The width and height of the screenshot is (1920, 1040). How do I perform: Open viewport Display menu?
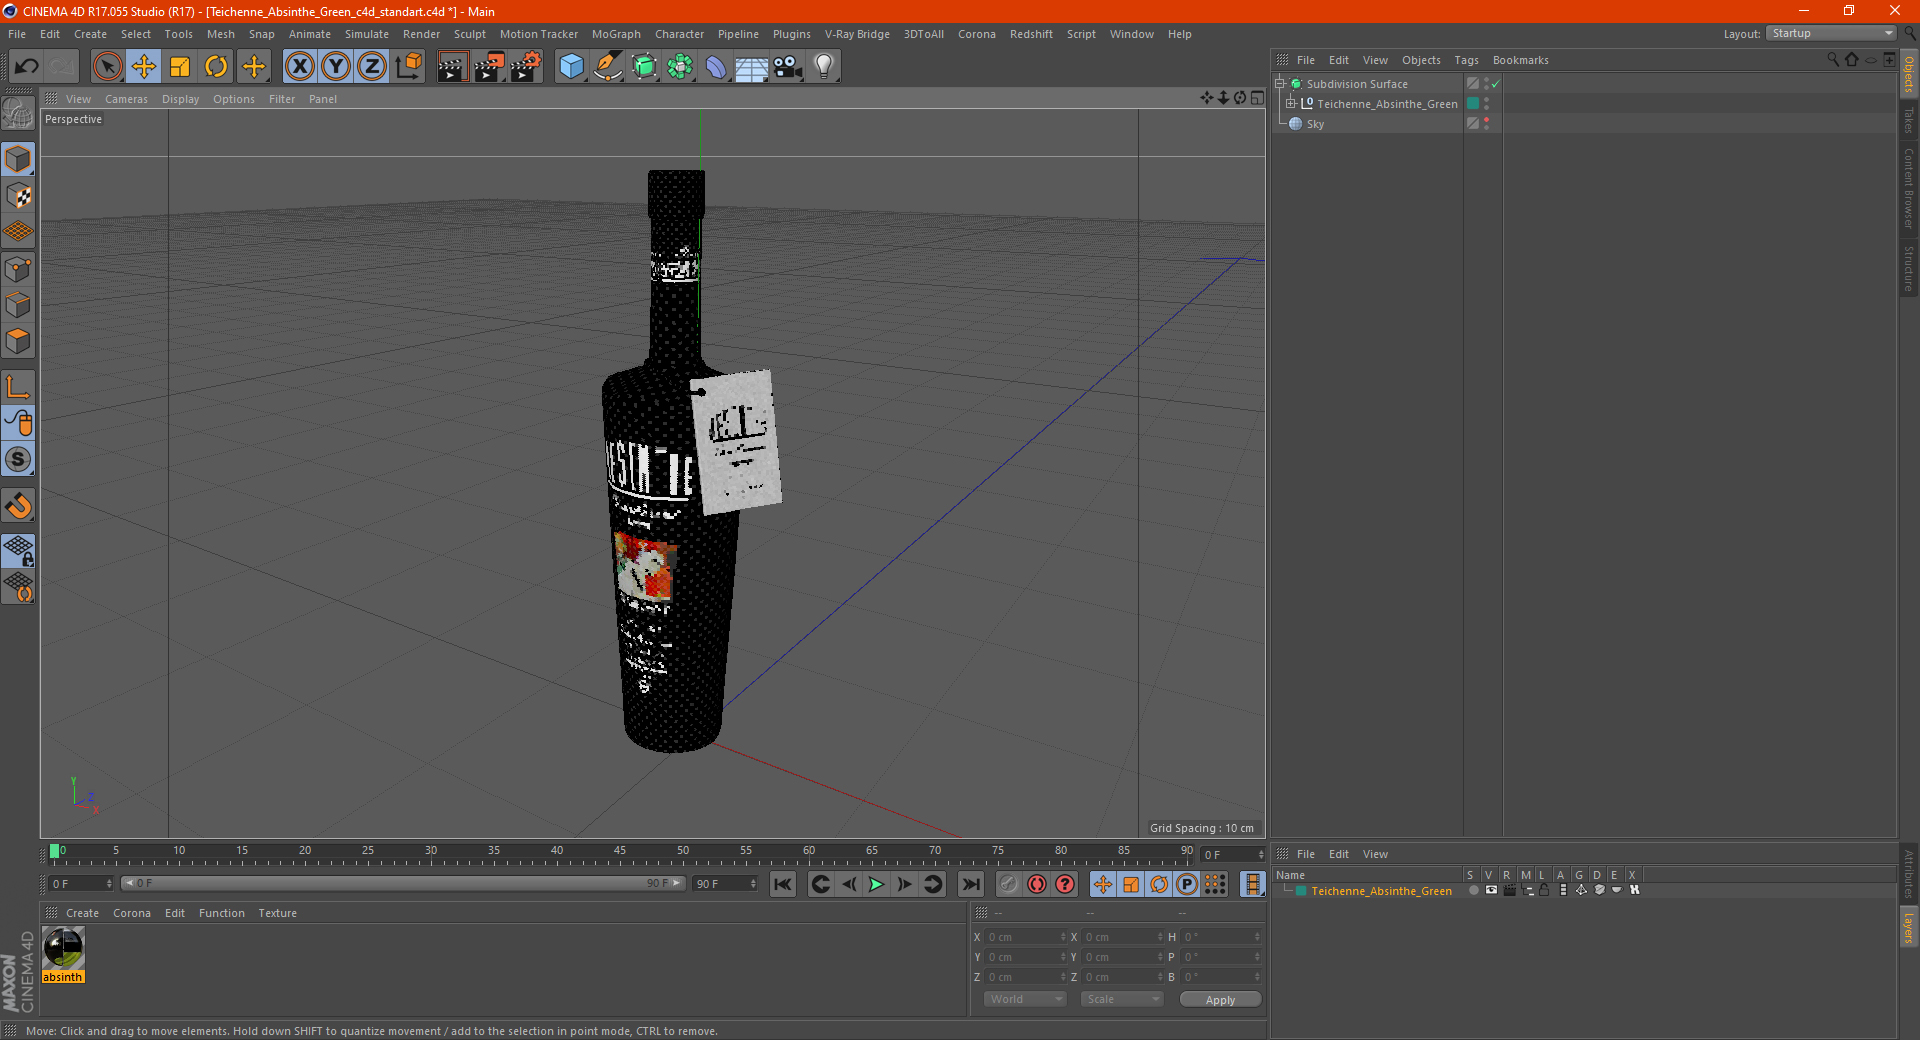(180, 99)
